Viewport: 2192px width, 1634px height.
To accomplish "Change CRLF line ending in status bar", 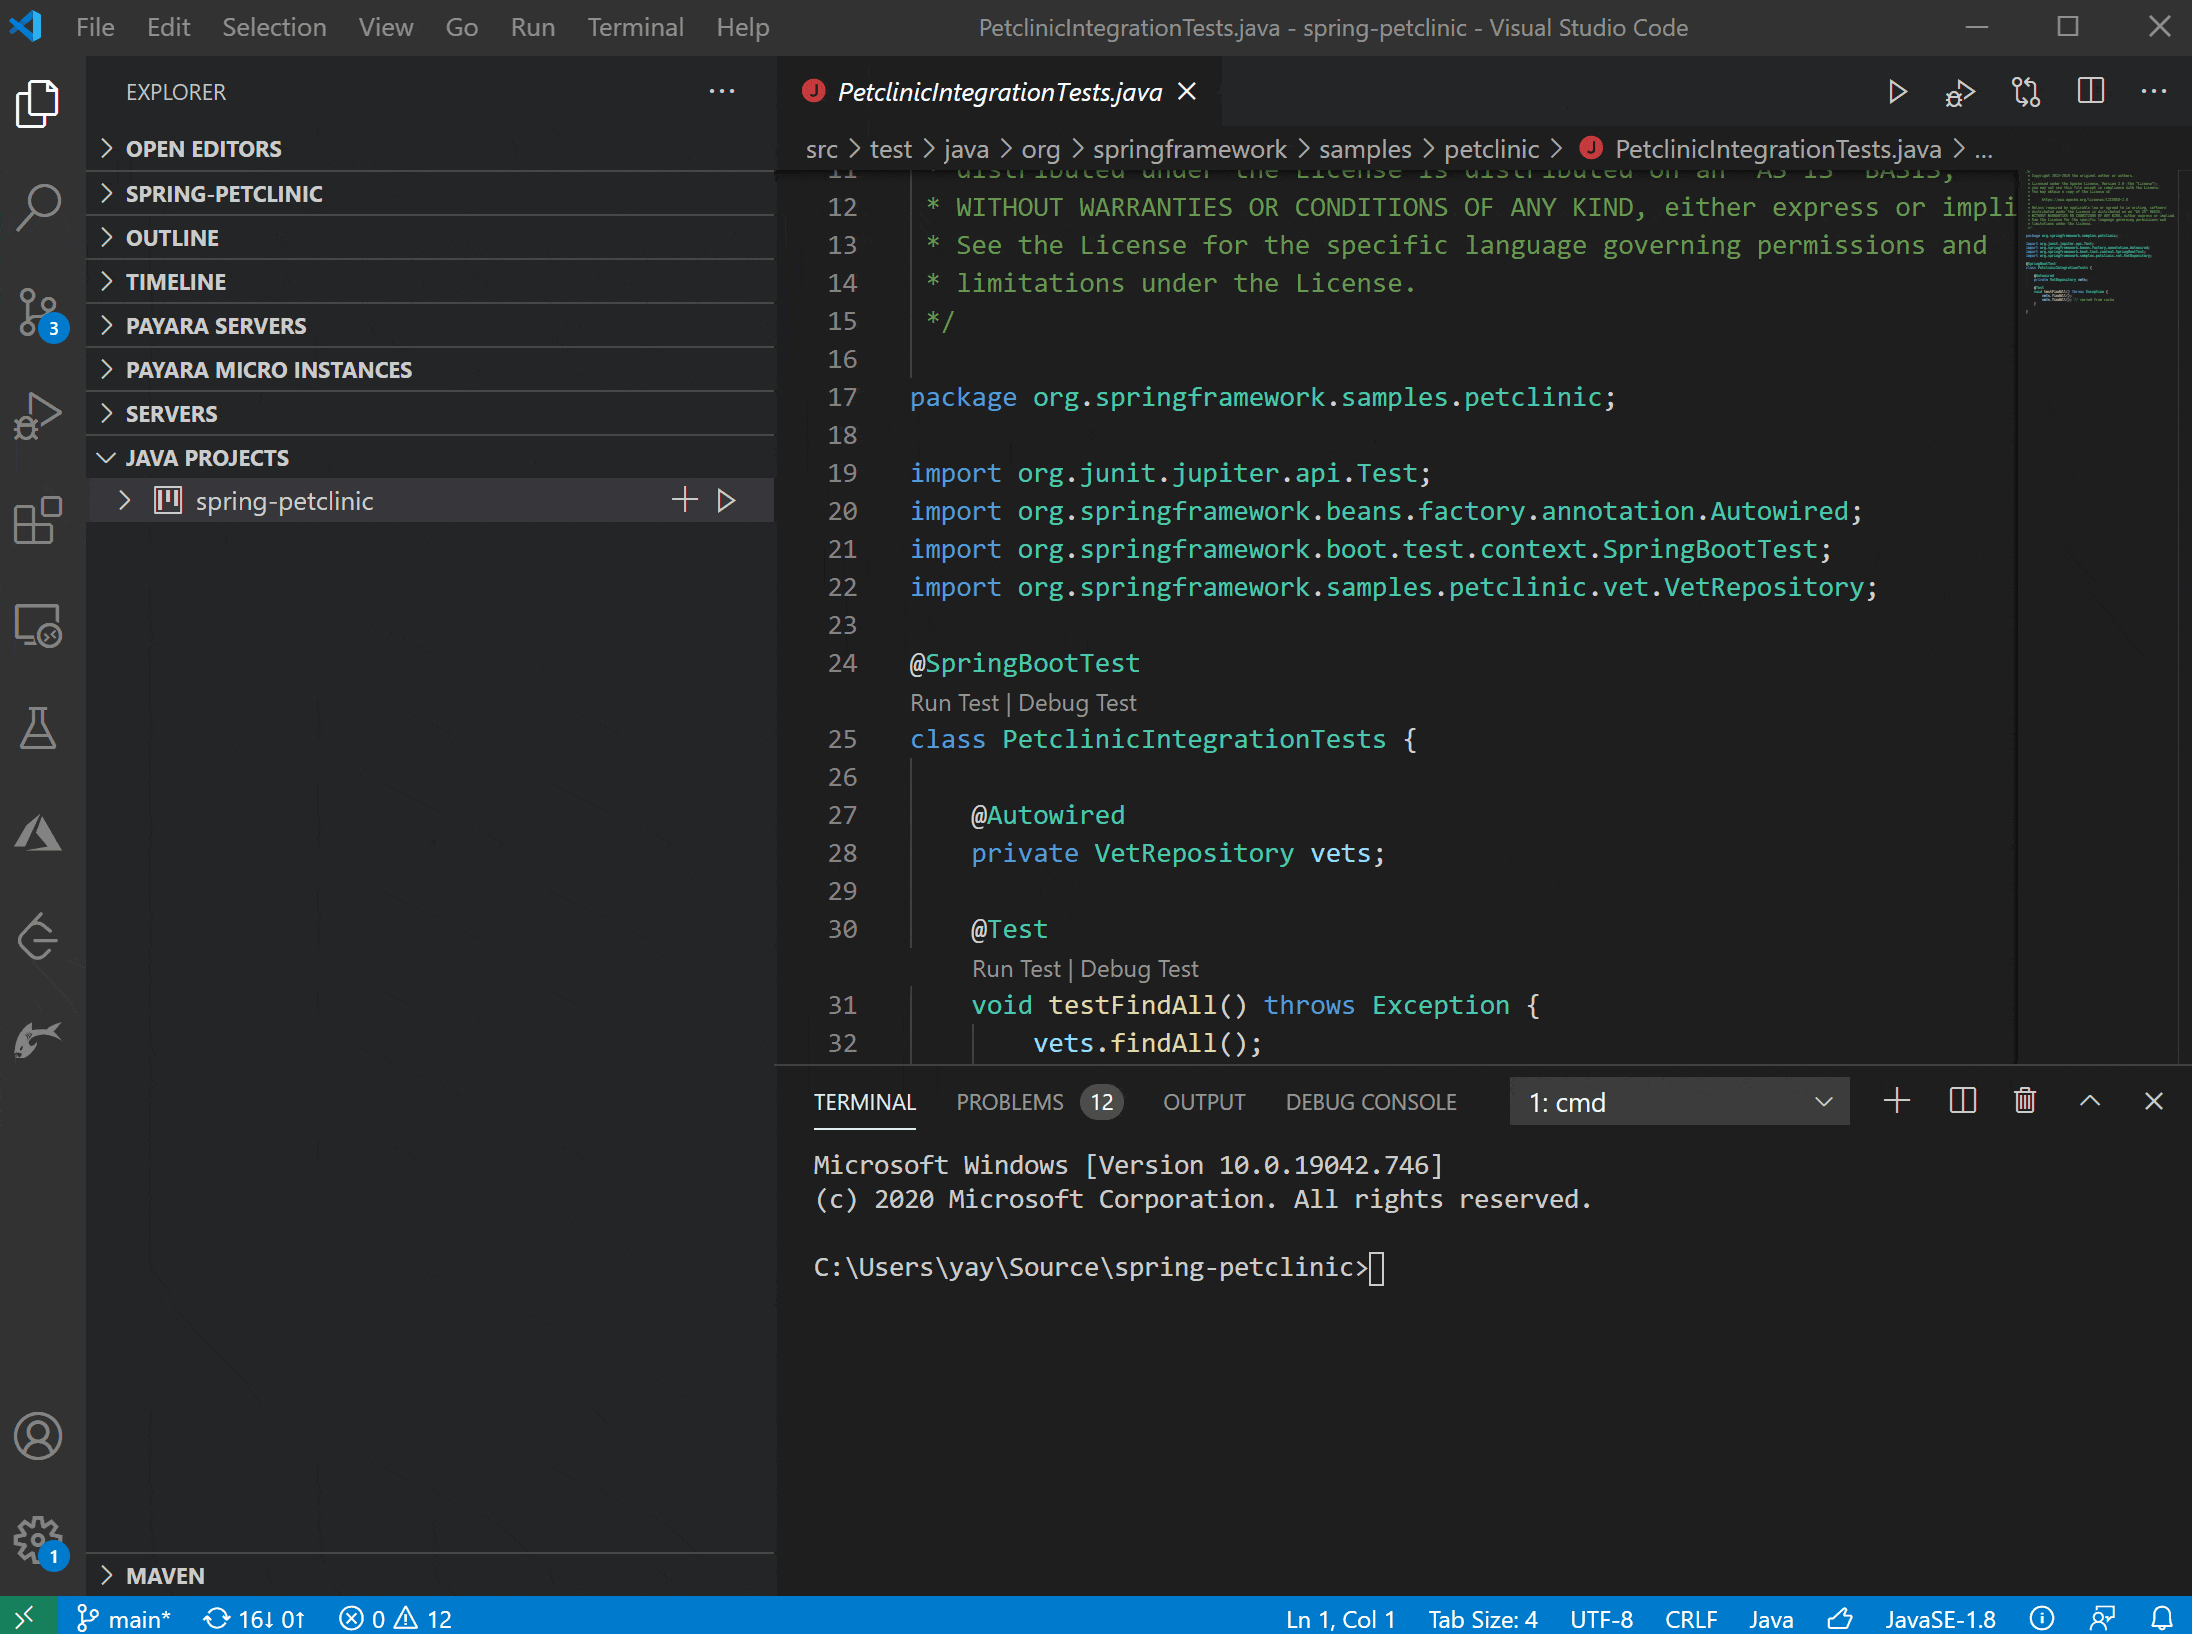I will point(1691,1618).
